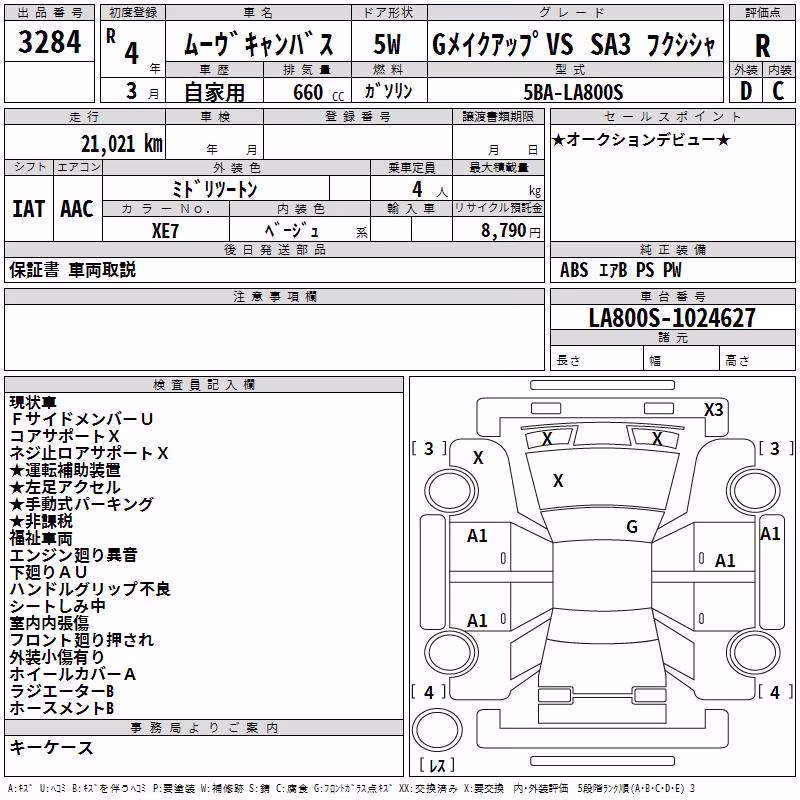Click the color number XE7
800x800 pixels.
[165, 231]
